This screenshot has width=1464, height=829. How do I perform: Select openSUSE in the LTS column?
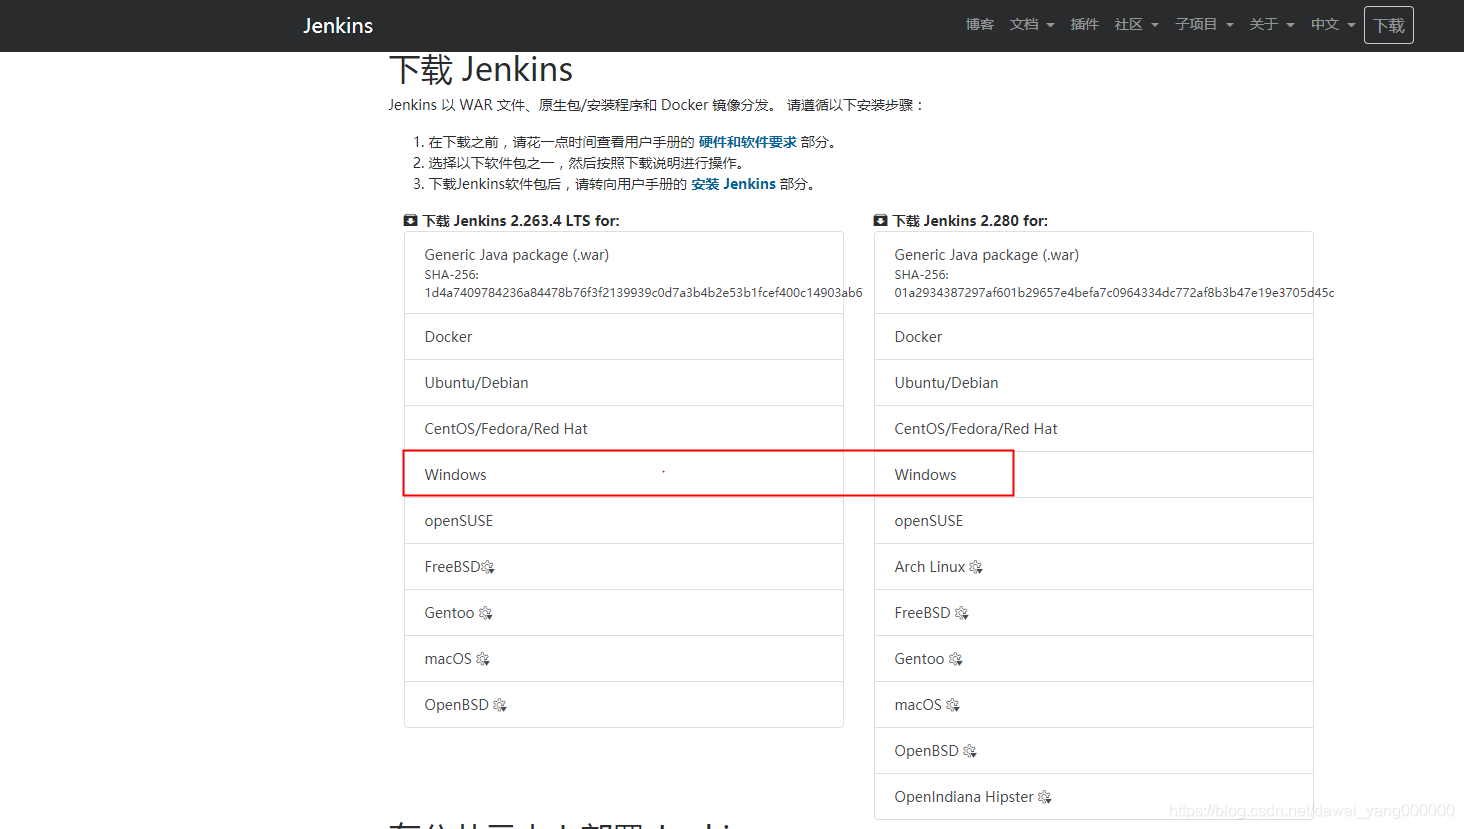tap(624, 521)
